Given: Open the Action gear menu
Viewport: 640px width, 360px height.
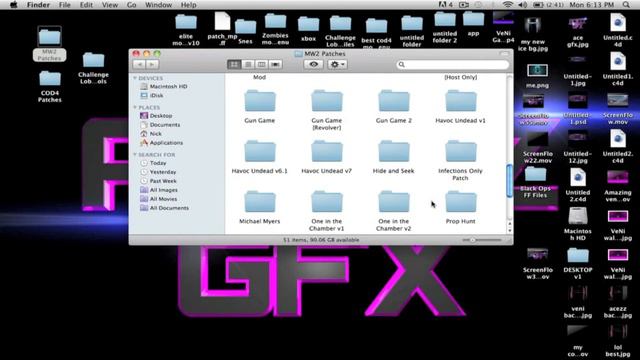Looking at the screenshot, I should click(337, 64).
